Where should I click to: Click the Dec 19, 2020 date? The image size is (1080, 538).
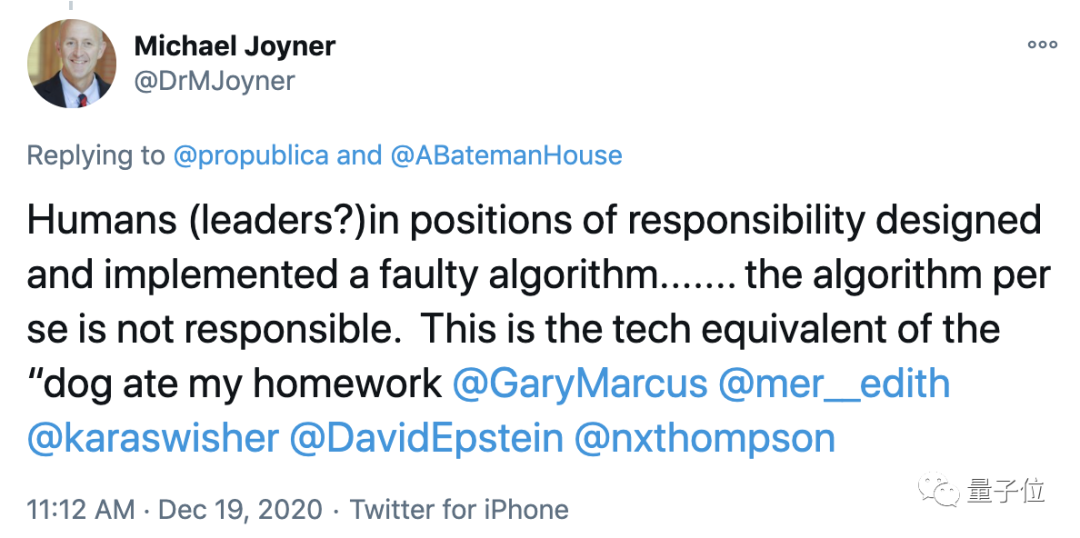[x=239, y=509]
